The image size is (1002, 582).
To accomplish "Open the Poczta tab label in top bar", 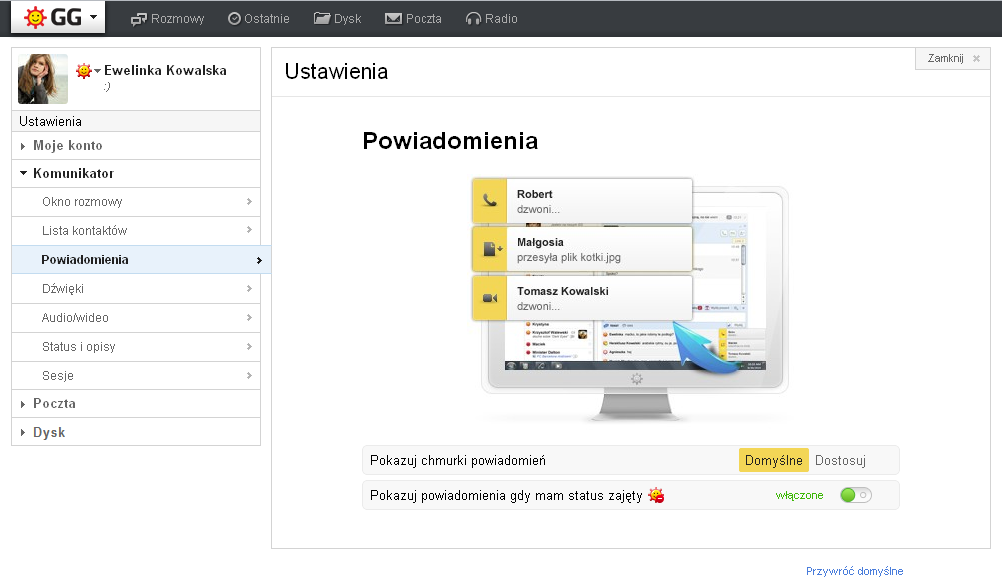I will click(424, 19).
